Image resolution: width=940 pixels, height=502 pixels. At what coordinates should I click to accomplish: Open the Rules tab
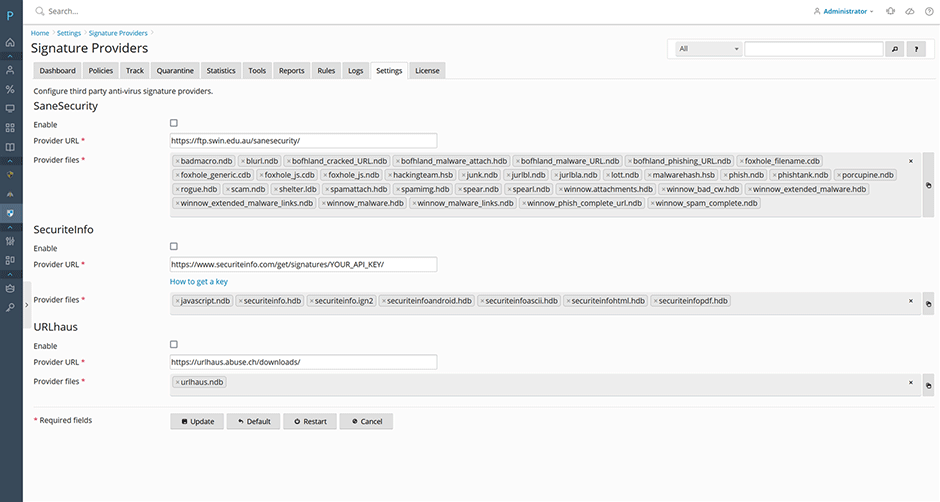tap(326, 71)
